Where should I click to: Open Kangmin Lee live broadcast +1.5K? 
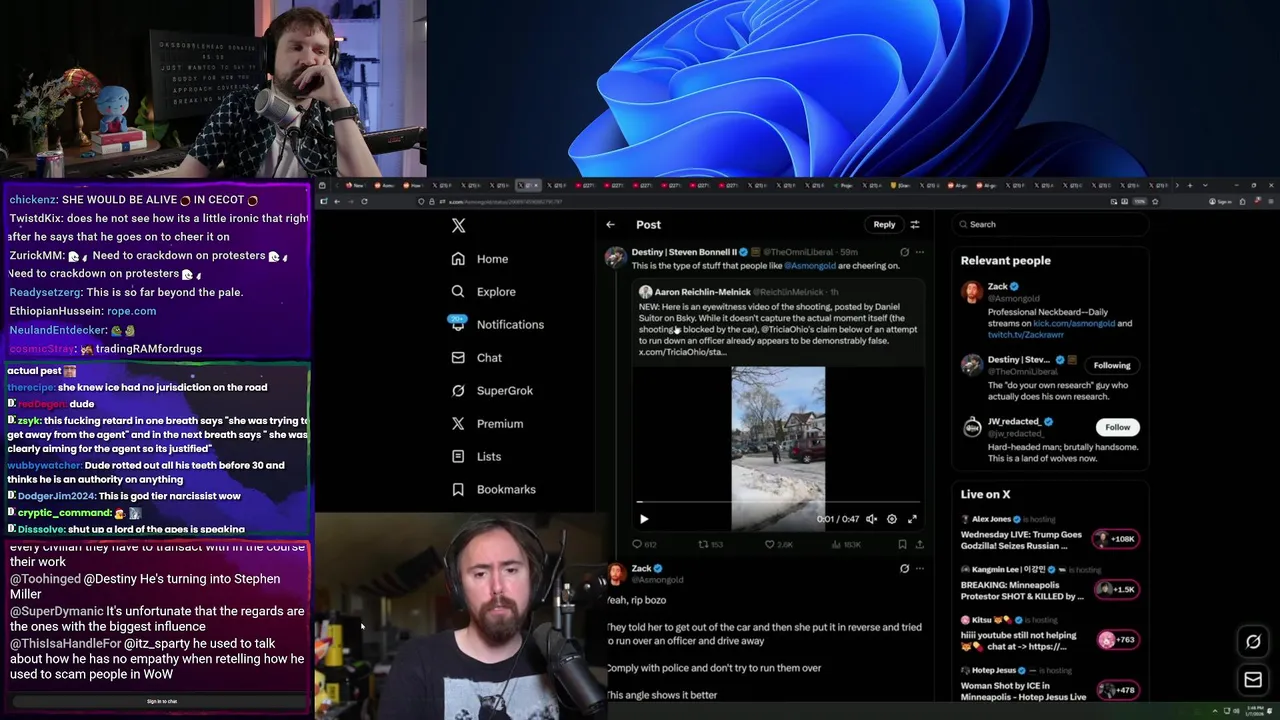pos(1049,585)
